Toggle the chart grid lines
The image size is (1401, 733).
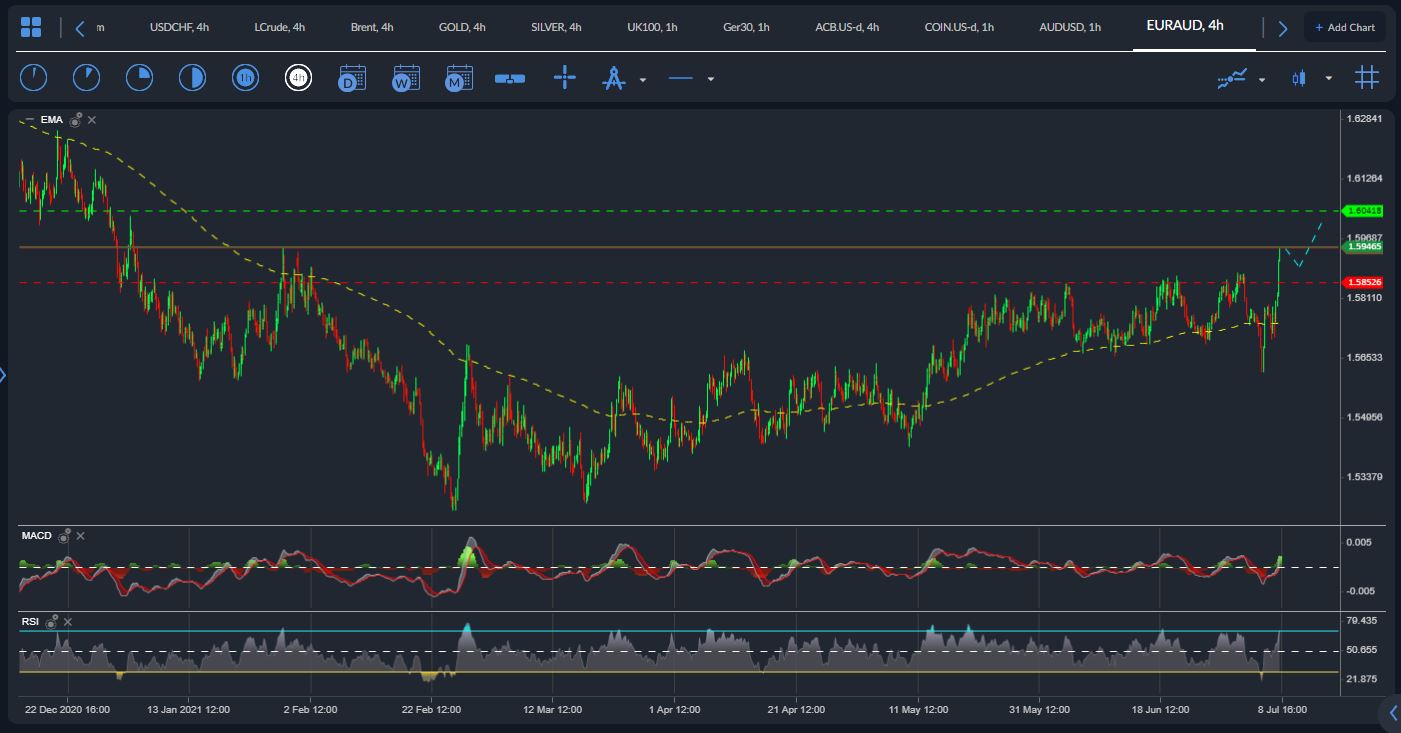[1367, 77]
